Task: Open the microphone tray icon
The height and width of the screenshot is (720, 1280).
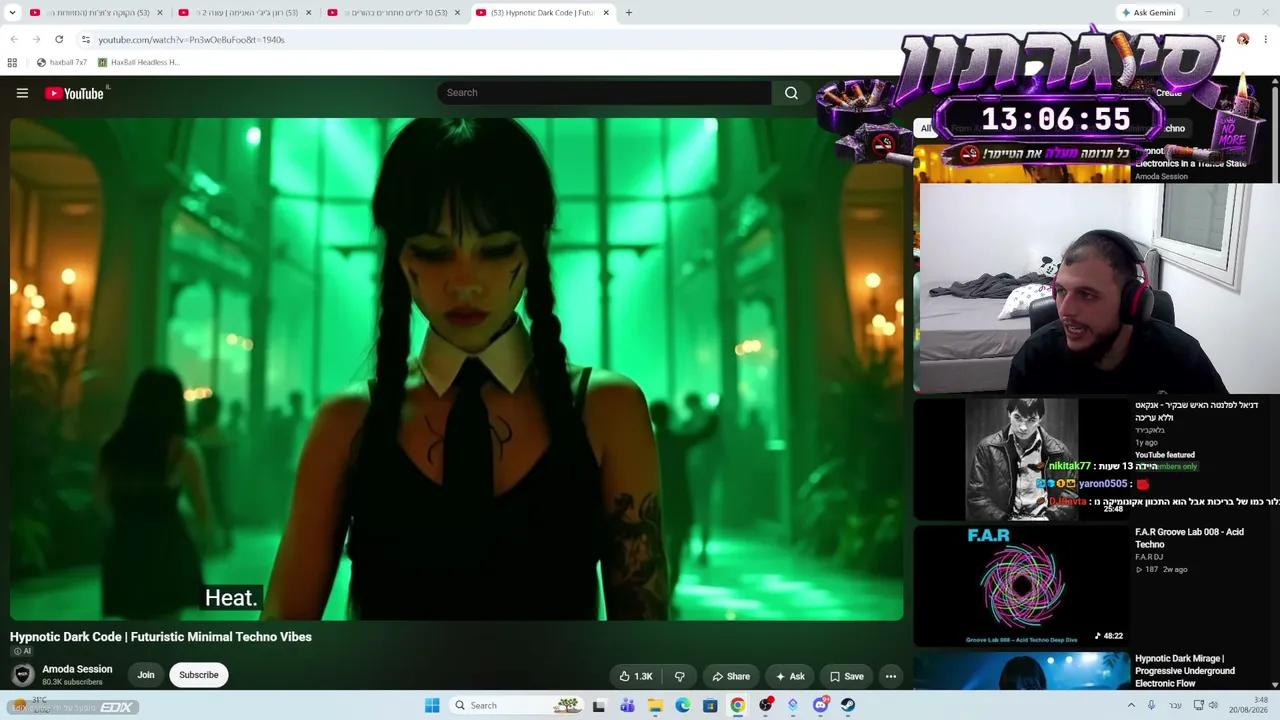Action: click(1151, 706)
